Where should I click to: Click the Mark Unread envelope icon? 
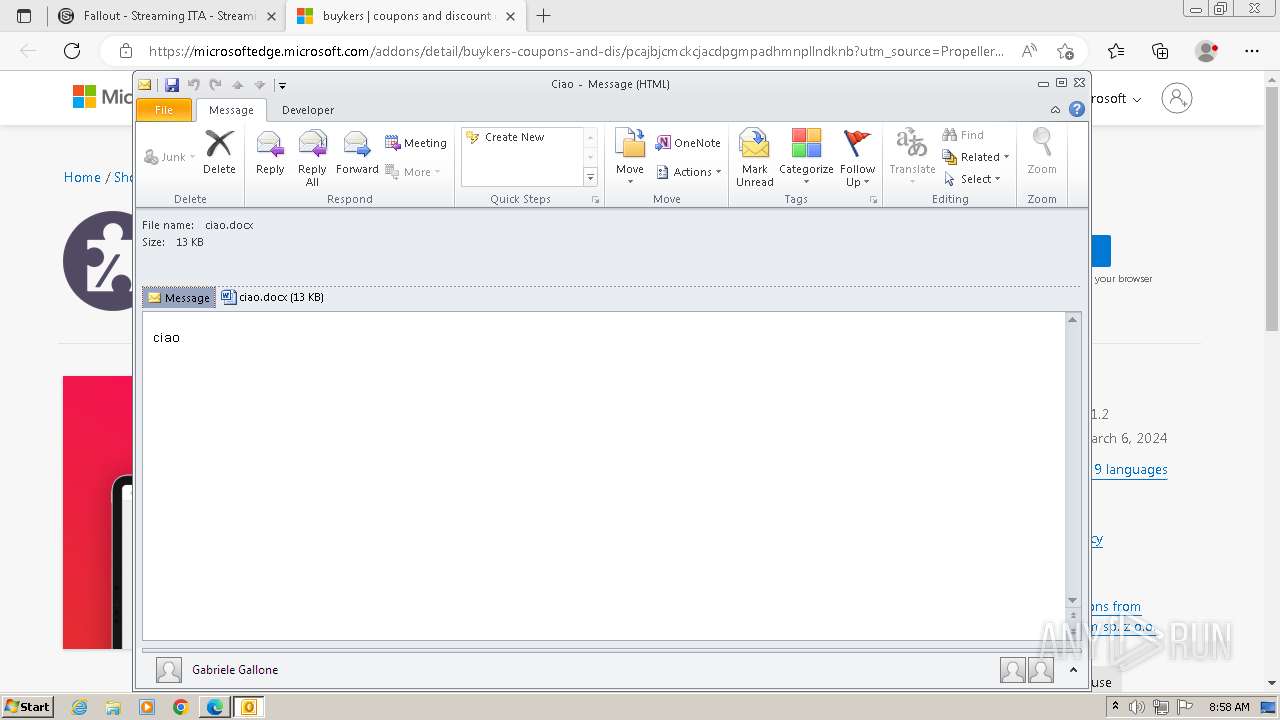[x=755, y=158]
